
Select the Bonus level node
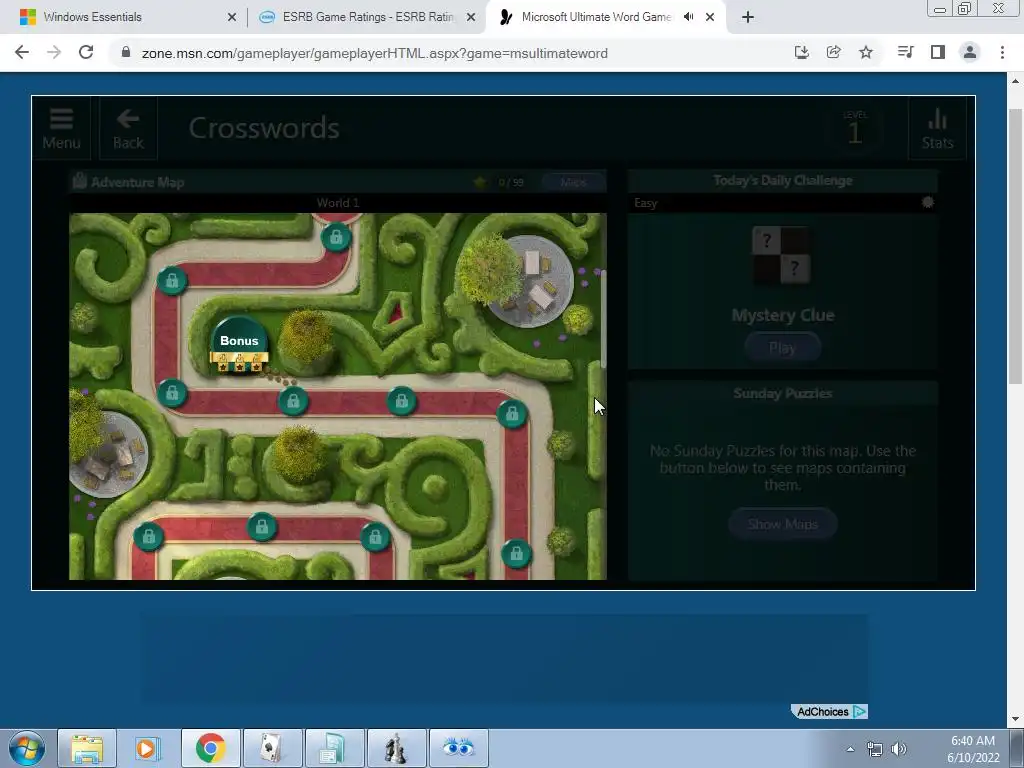239,345
